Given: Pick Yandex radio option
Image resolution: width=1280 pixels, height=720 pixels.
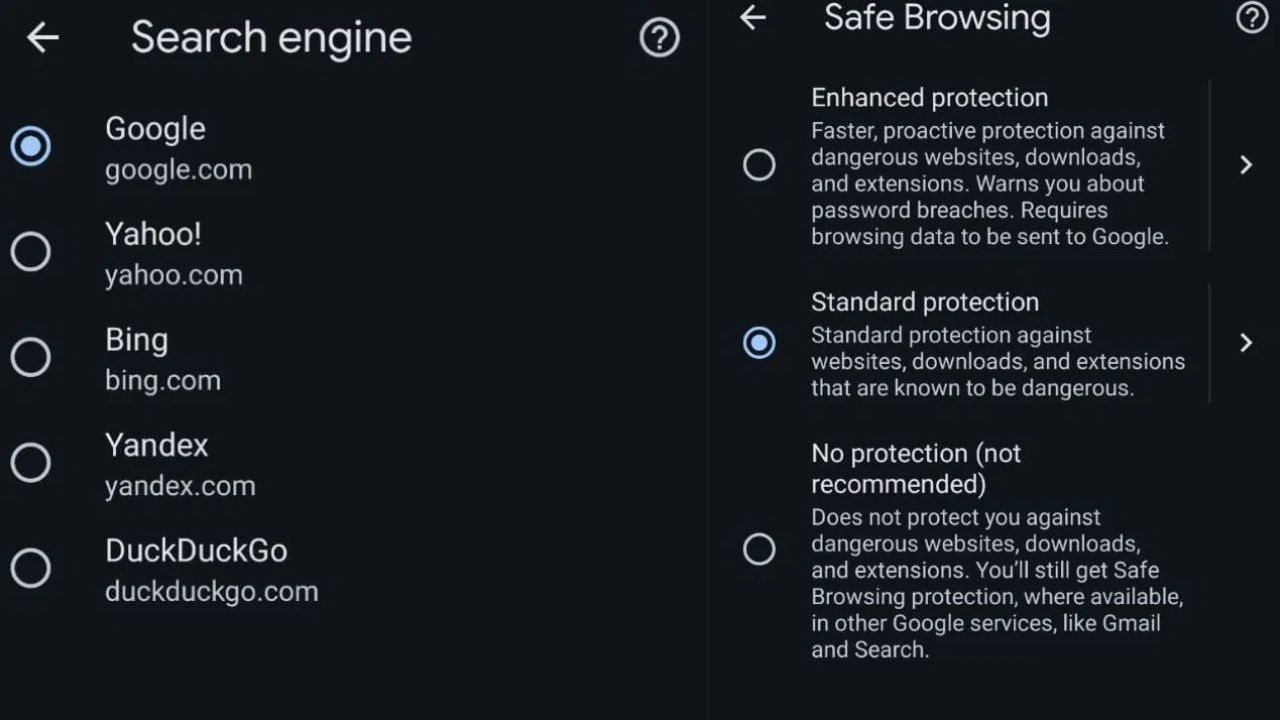Looking at the screenshot, I should tap(31, 463).
